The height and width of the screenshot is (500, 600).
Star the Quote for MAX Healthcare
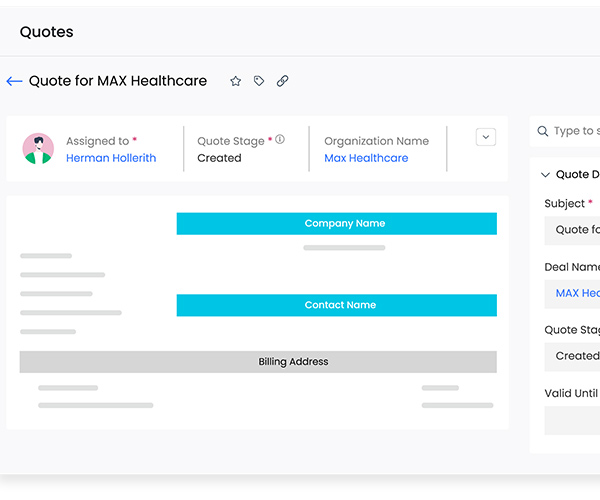[236, 82]
